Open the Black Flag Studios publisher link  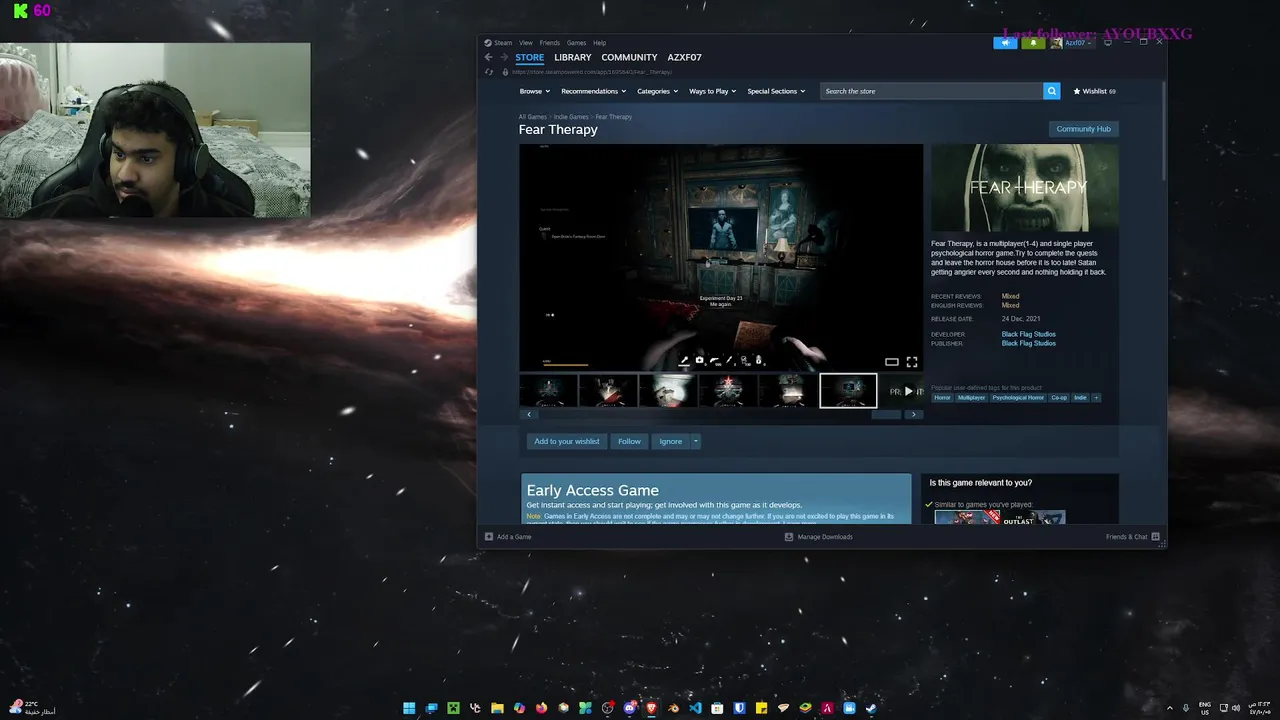point(1029,343)
